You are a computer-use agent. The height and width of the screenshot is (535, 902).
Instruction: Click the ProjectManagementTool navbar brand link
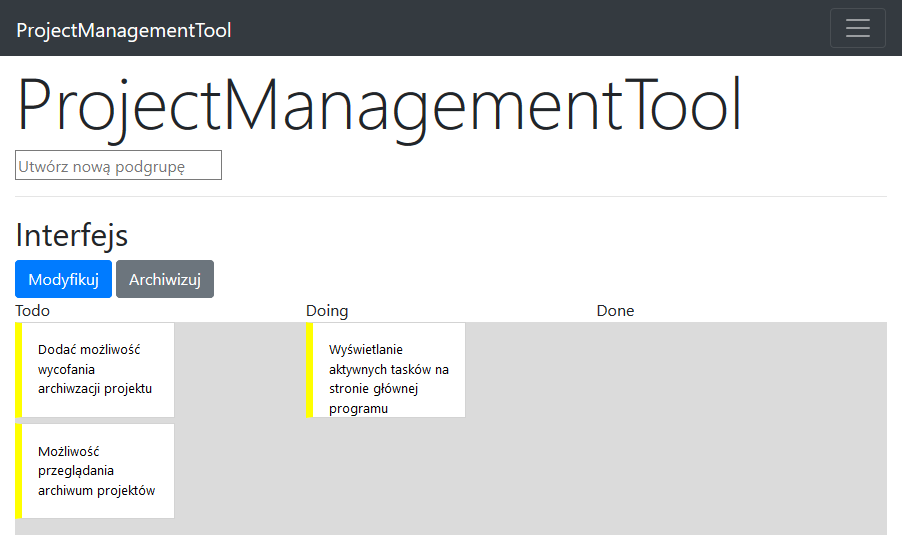click(x=124, y=30)
